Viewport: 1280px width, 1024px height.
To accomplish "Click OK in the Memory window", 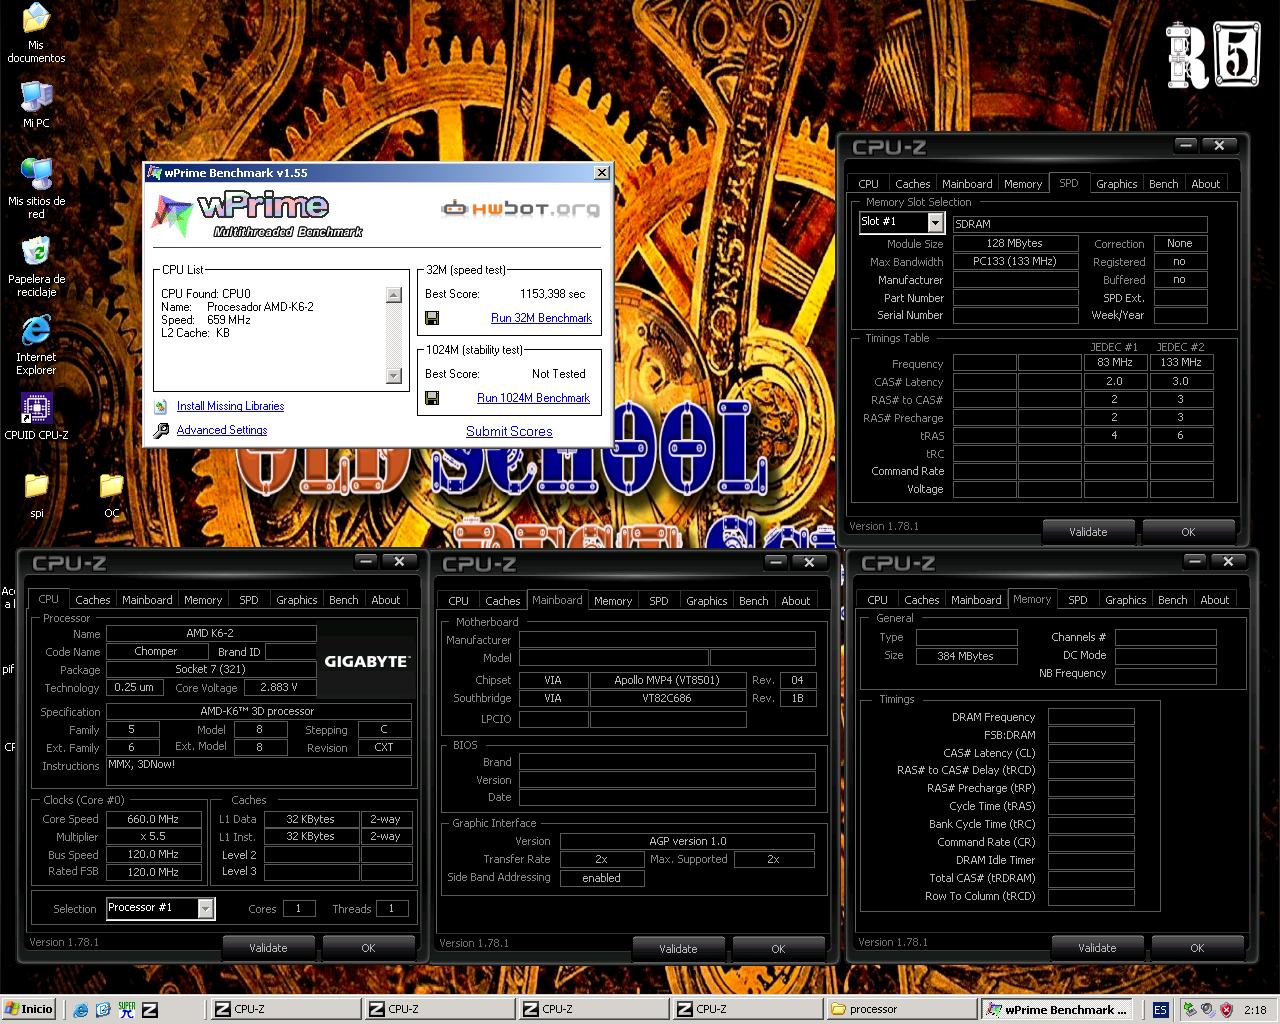I will pyautogui.click(x=1197, y=948).
